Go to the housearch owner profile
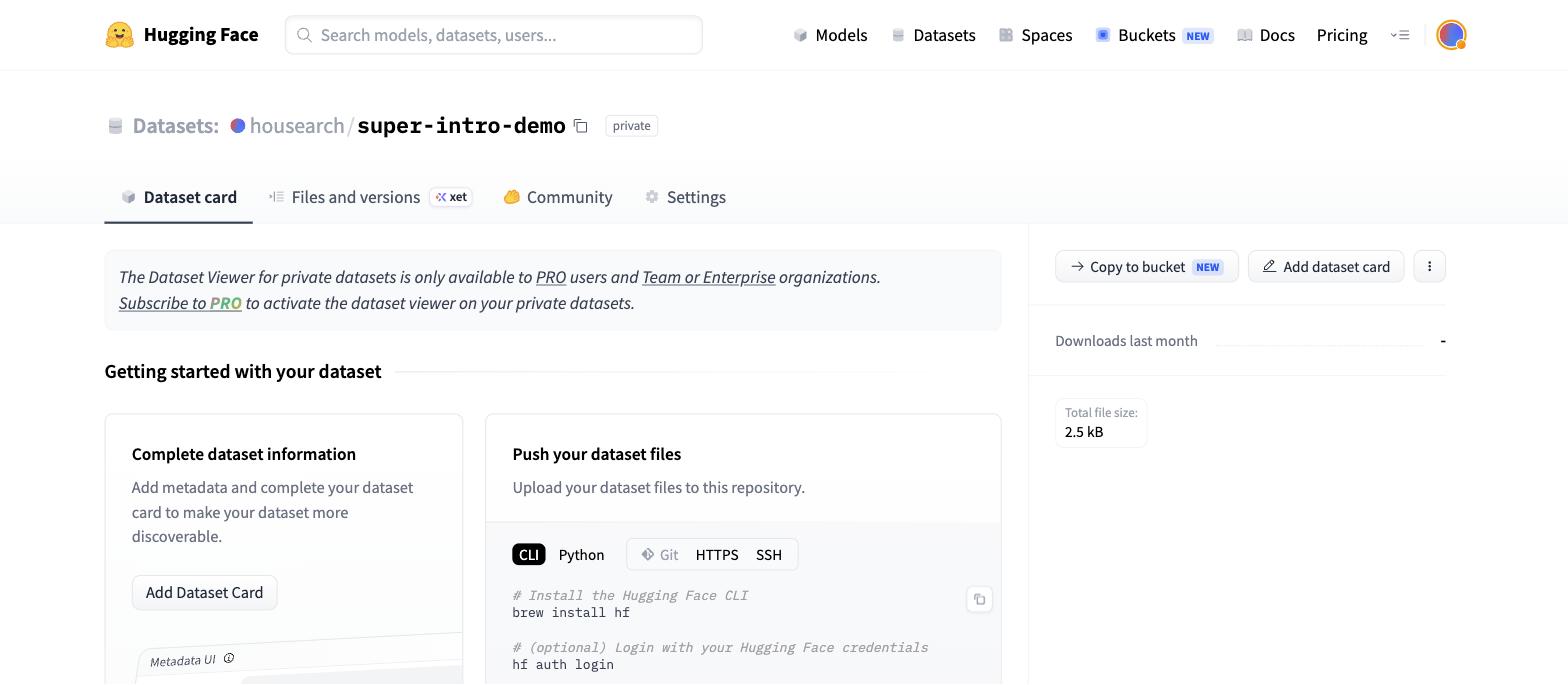1568x685 pixels. (297, 126)
